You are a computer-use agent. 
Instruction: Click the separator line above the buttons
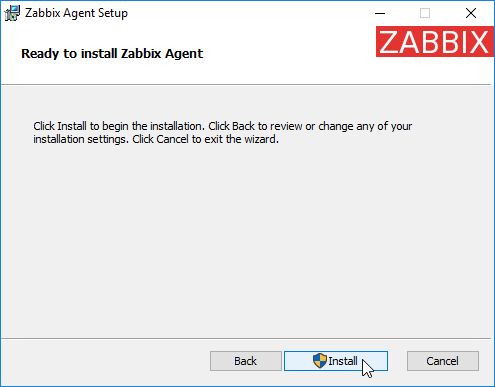coord(247,339)
